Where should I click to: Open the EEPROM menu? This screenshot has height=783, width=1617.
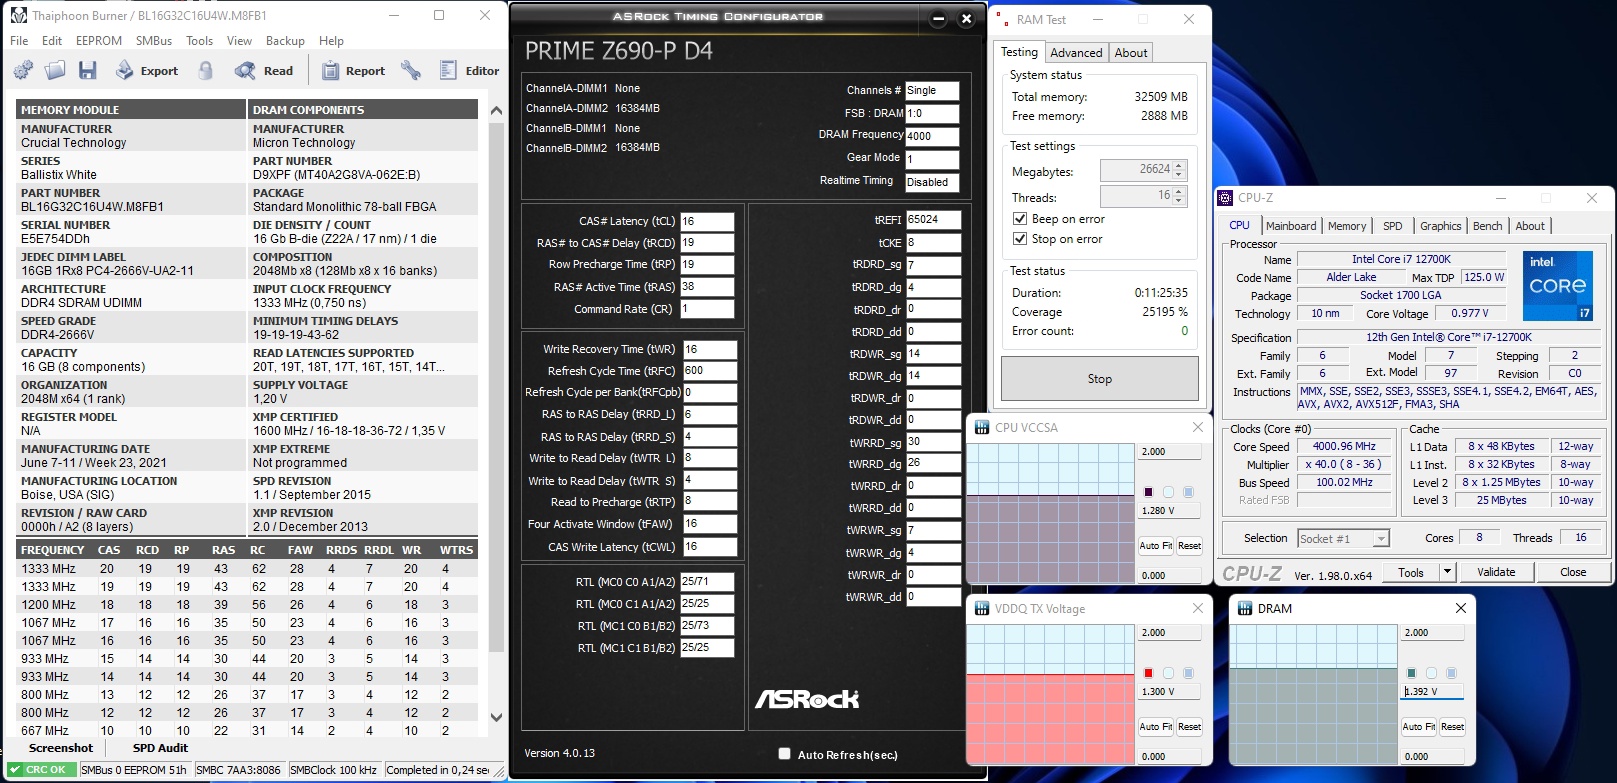coord(99,41)
